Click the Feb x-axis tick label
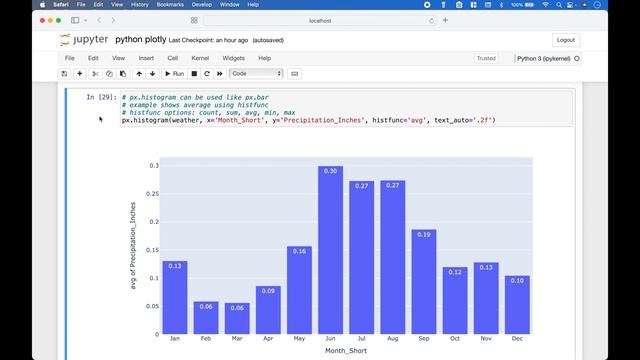640x360 pixels. (206, 338)
